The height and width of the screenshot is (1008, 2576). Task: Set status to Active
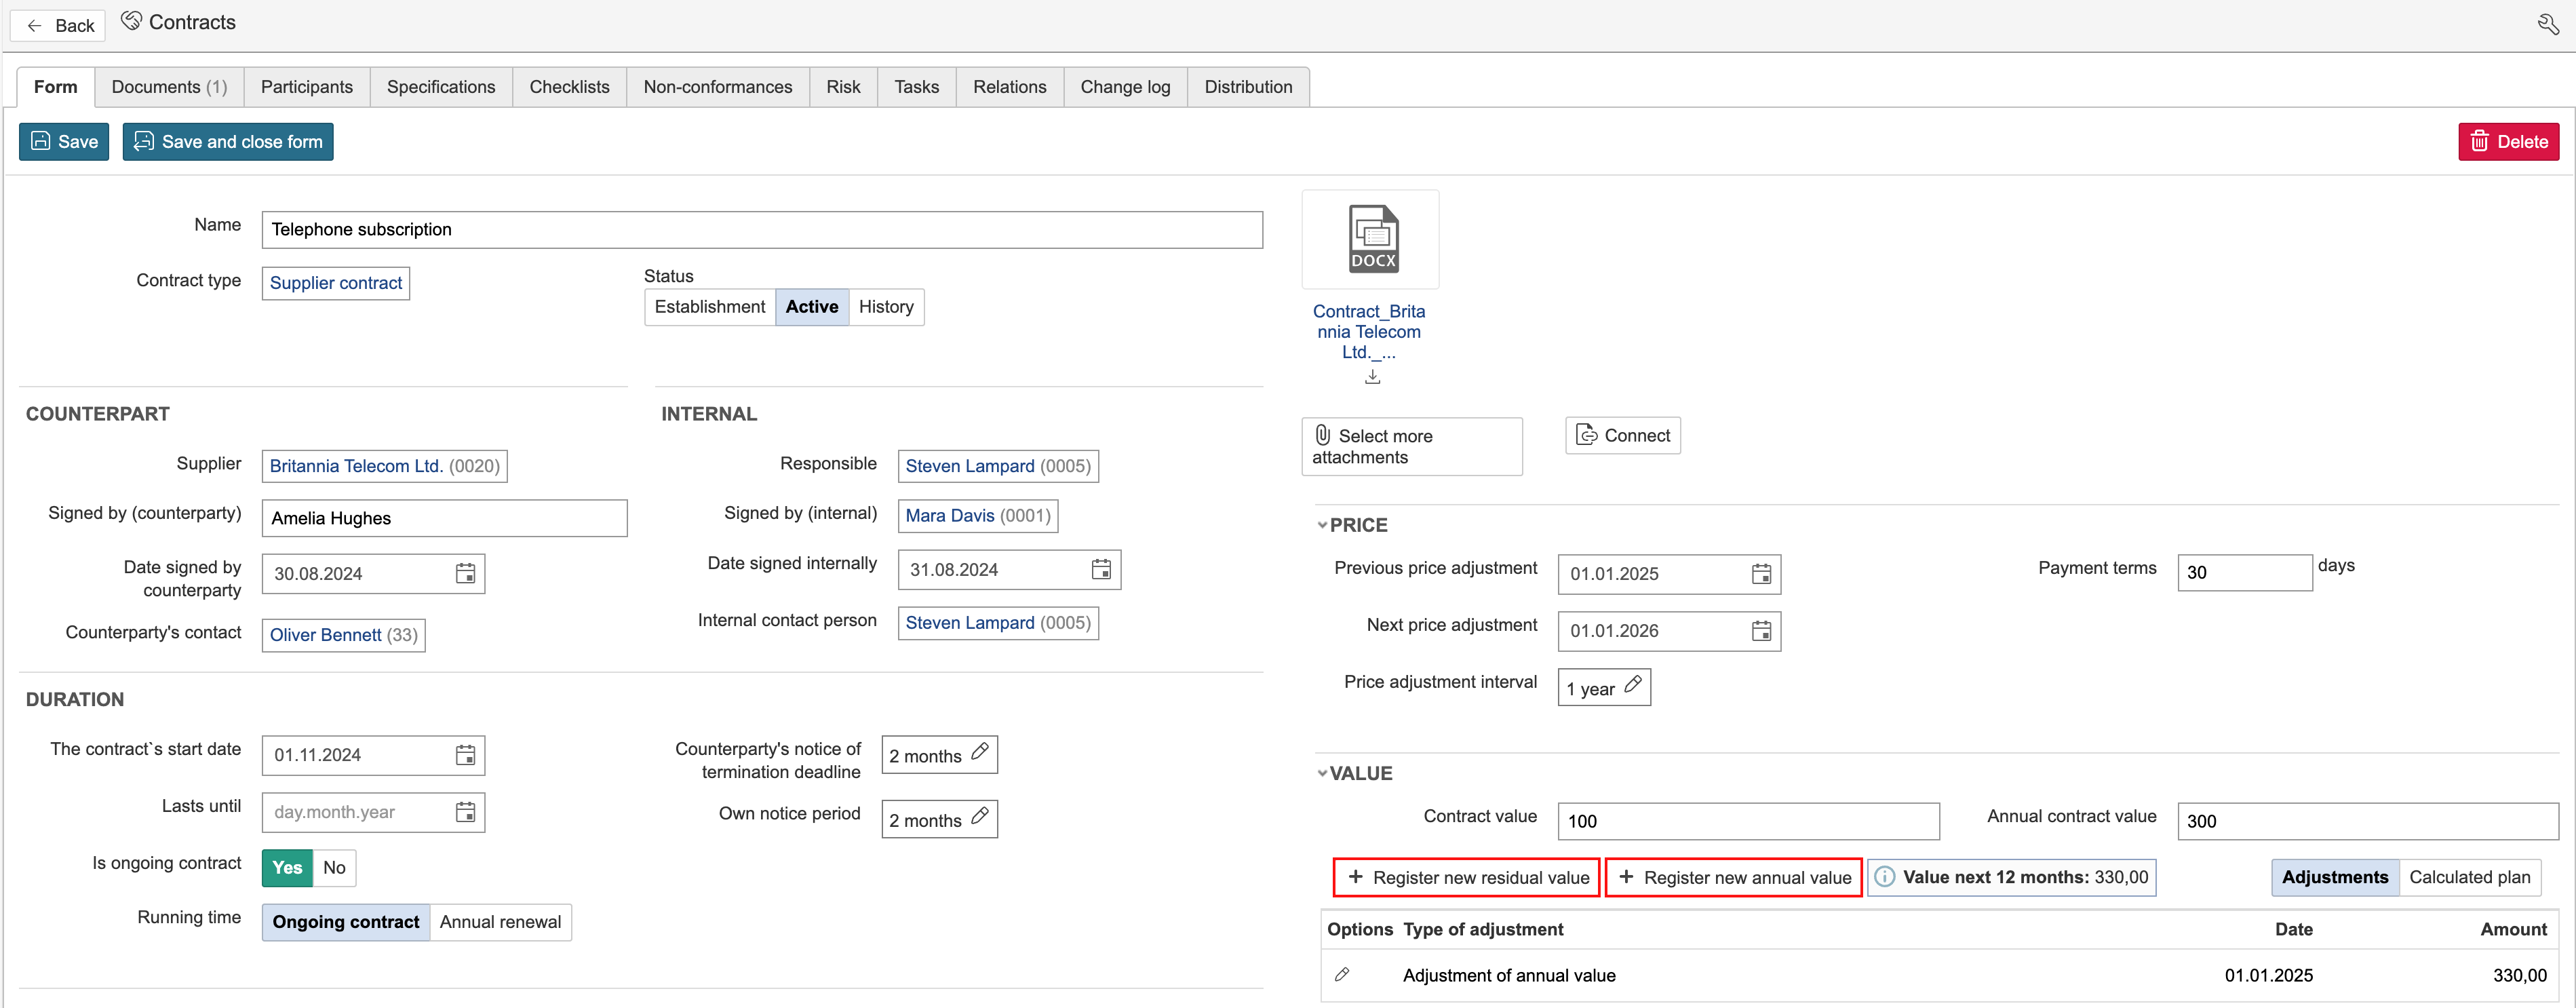click(811, 307)
